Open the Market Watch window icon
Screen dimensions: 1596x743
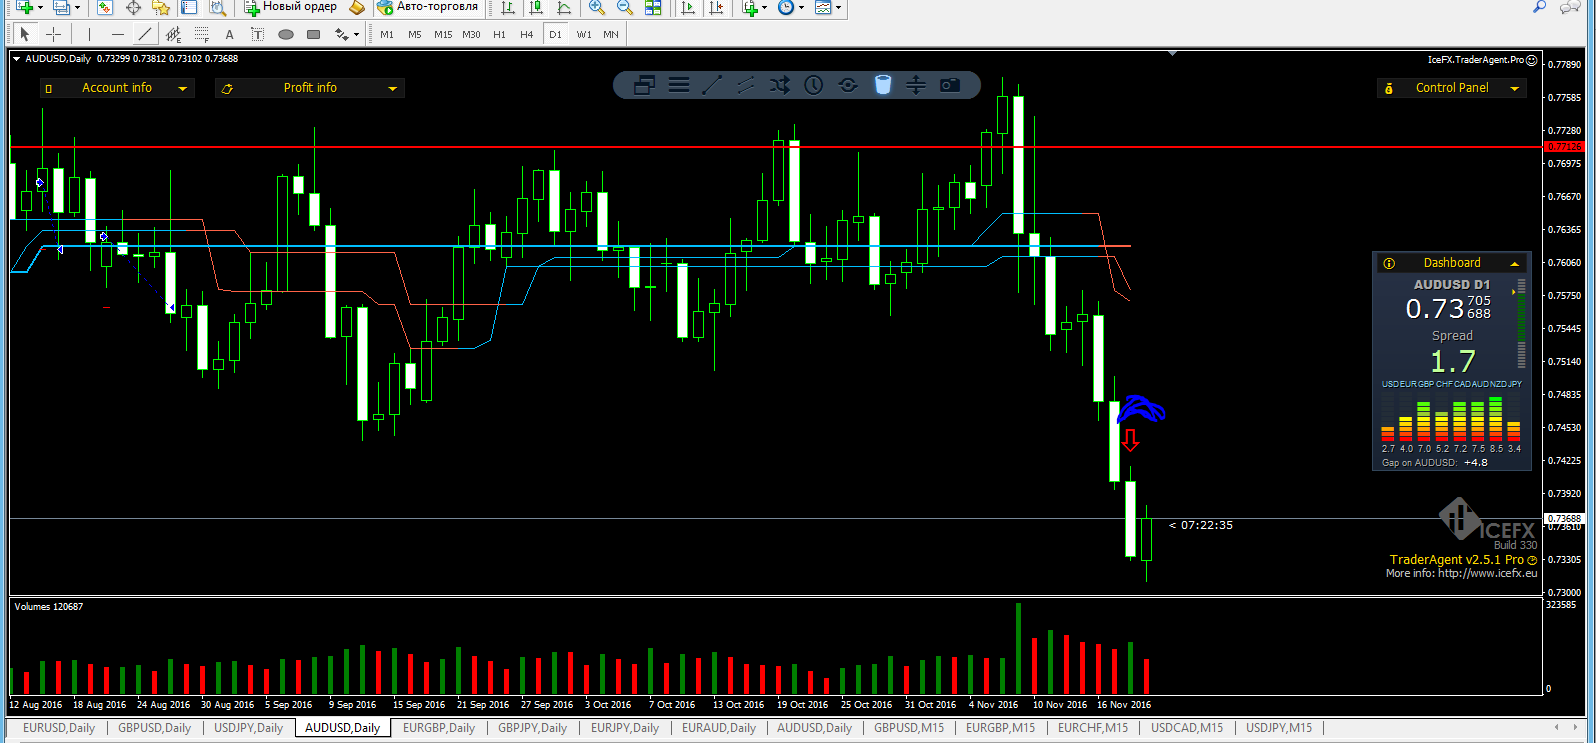105,7
